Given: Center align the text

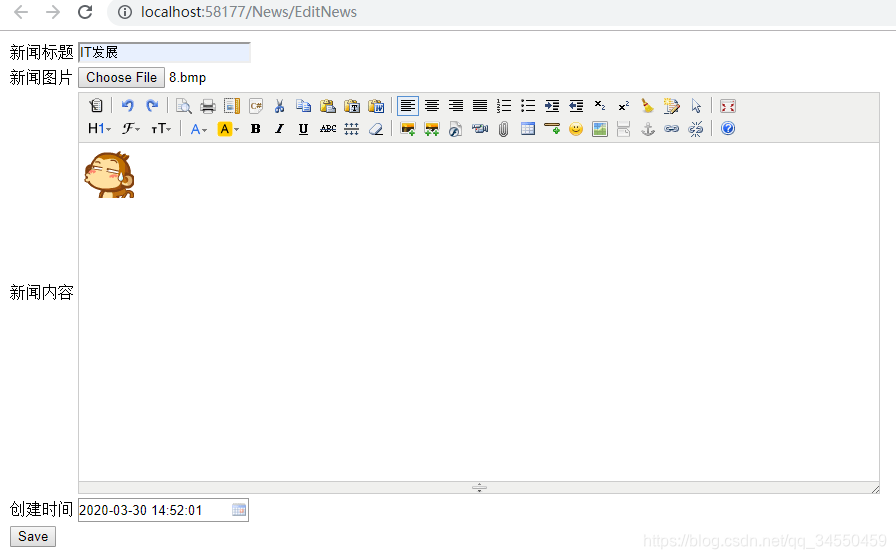Looking at the screenshot, I should pos(431,106).
